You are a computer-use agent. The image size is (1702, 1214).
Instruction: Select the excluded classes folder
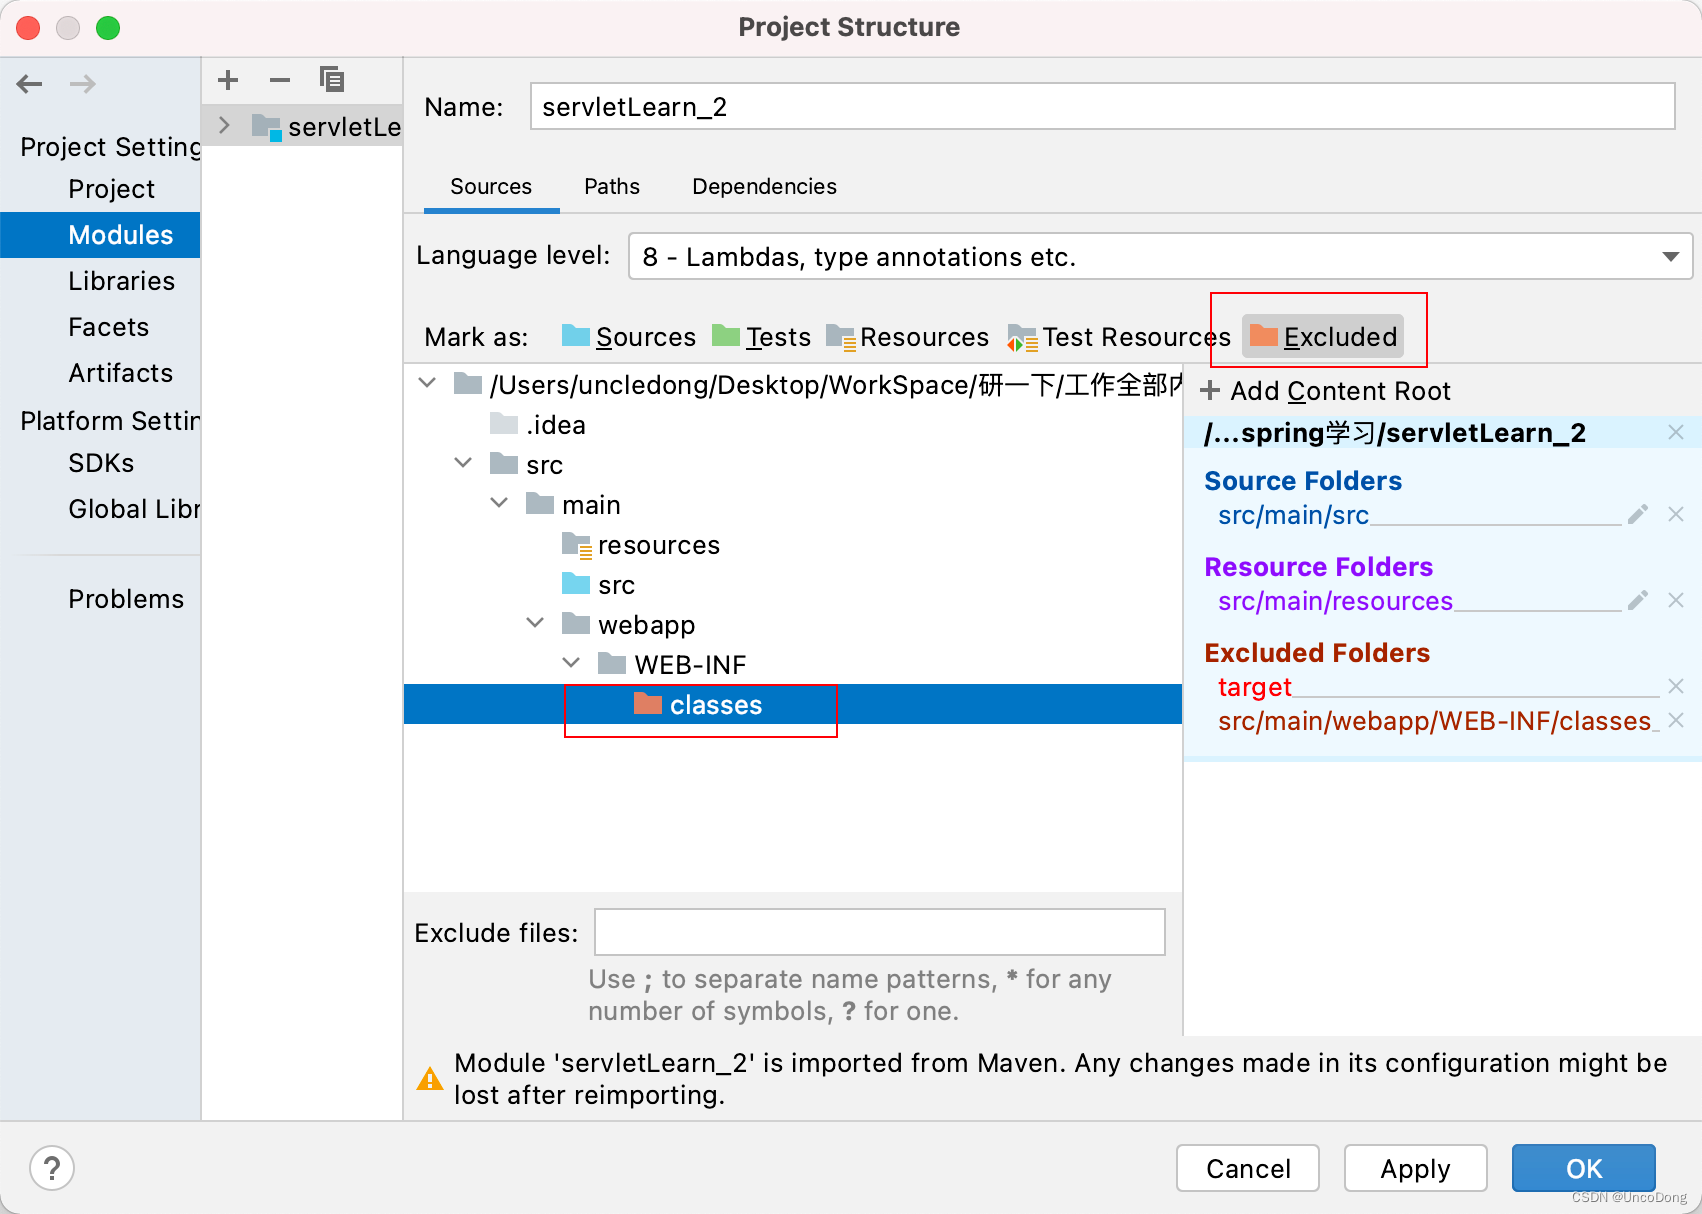(793, 704)
